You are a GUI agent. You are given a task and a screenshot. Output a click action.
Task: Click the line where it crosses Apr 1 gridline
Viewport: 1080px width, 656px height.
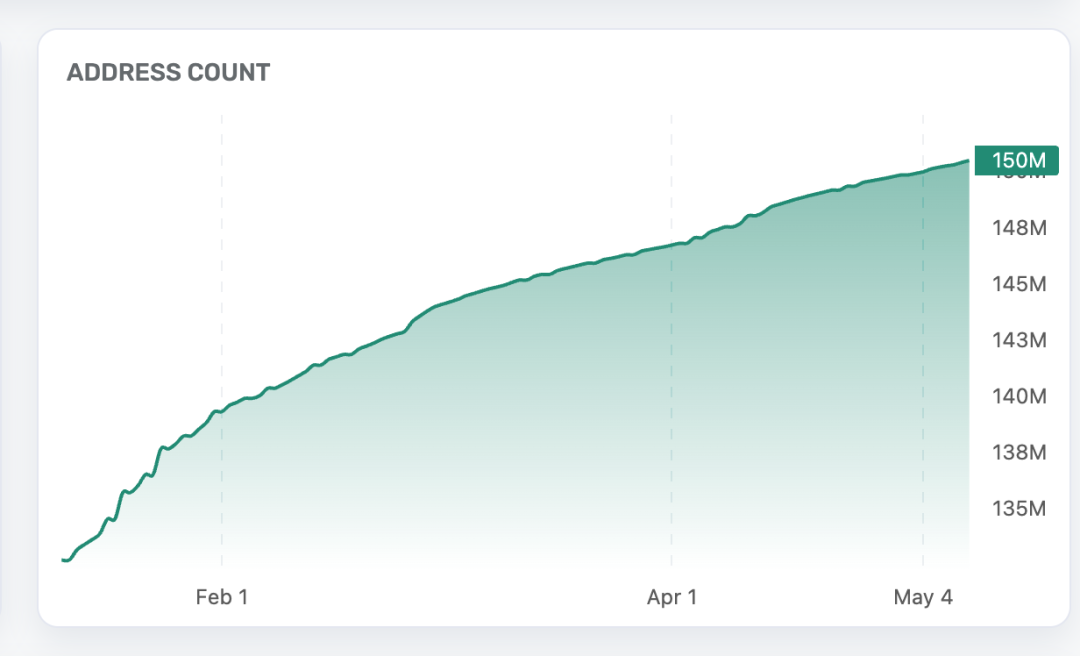672,245
